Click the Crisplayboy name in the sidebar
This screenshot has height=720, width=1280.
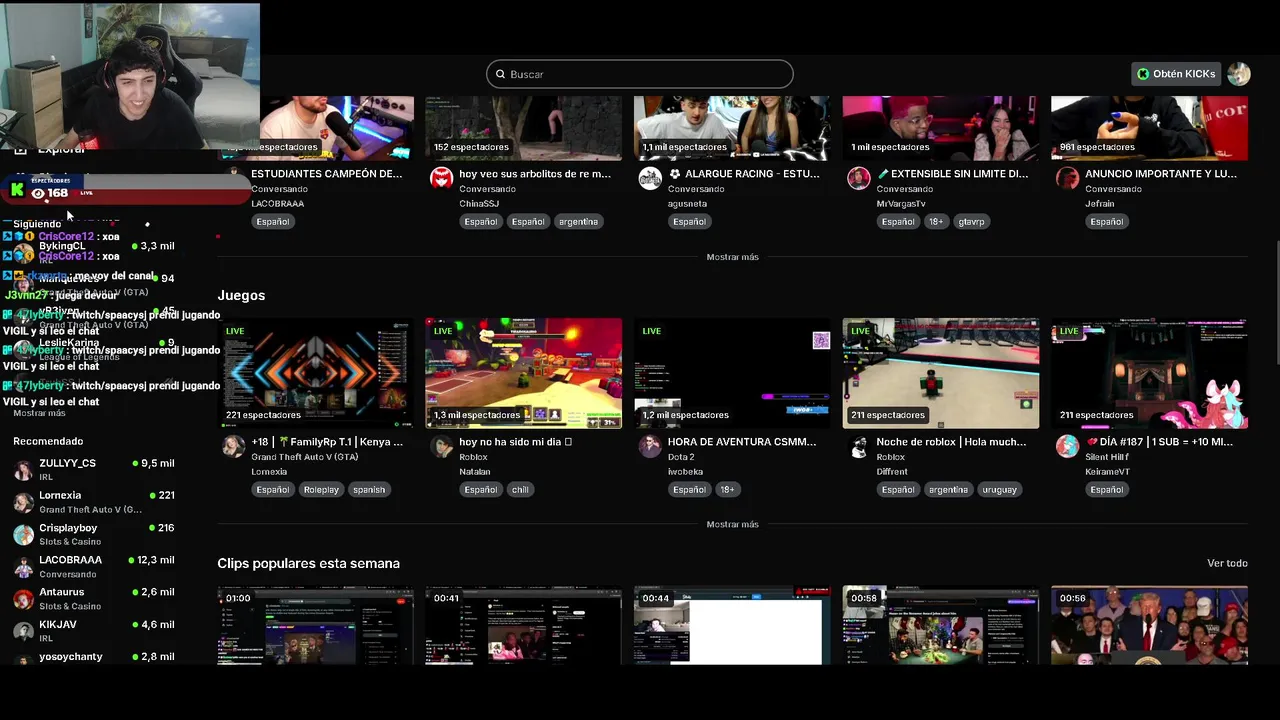pos(68,528)
